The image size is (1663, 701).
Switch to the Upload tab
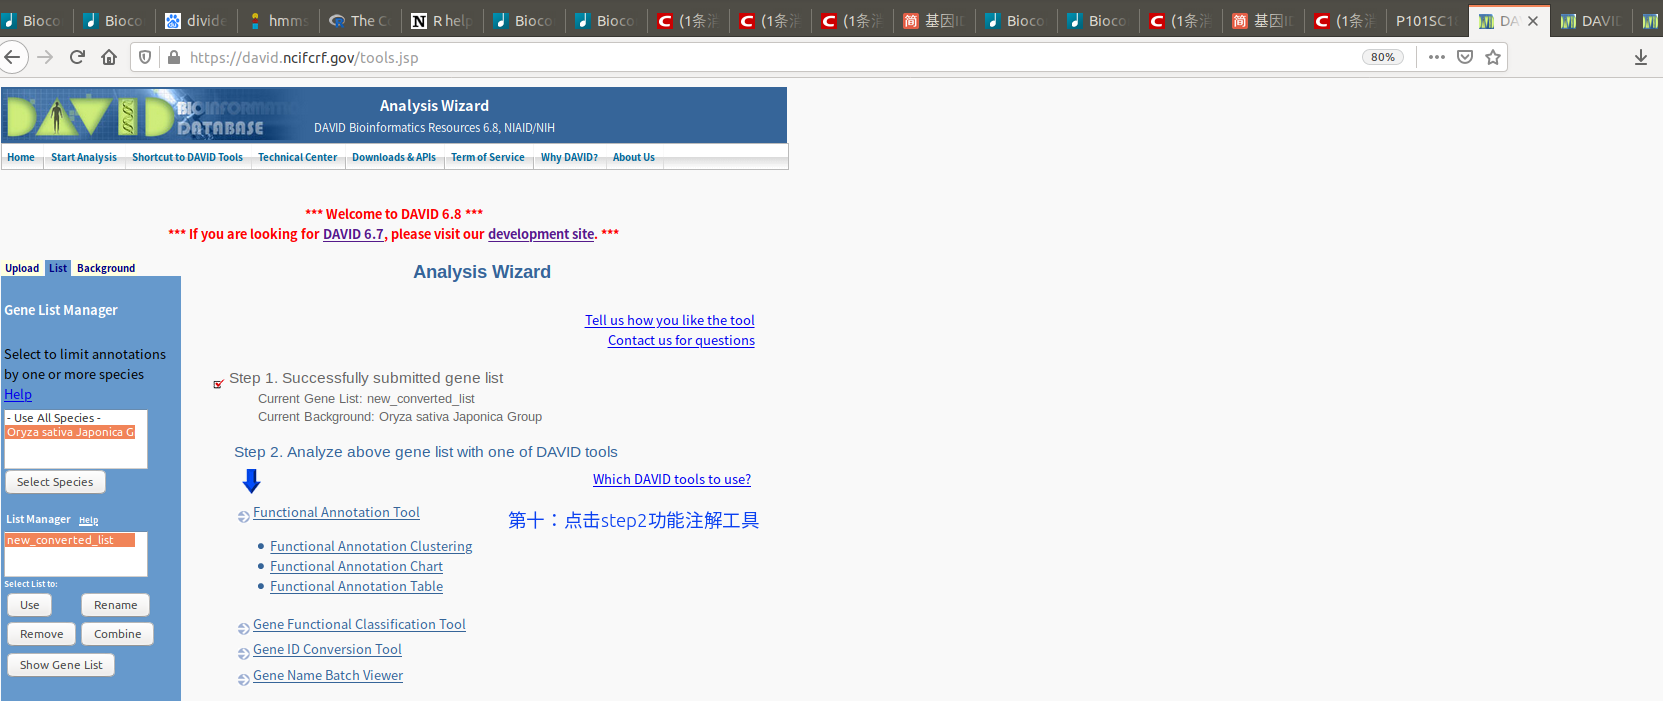coord(22,268)
